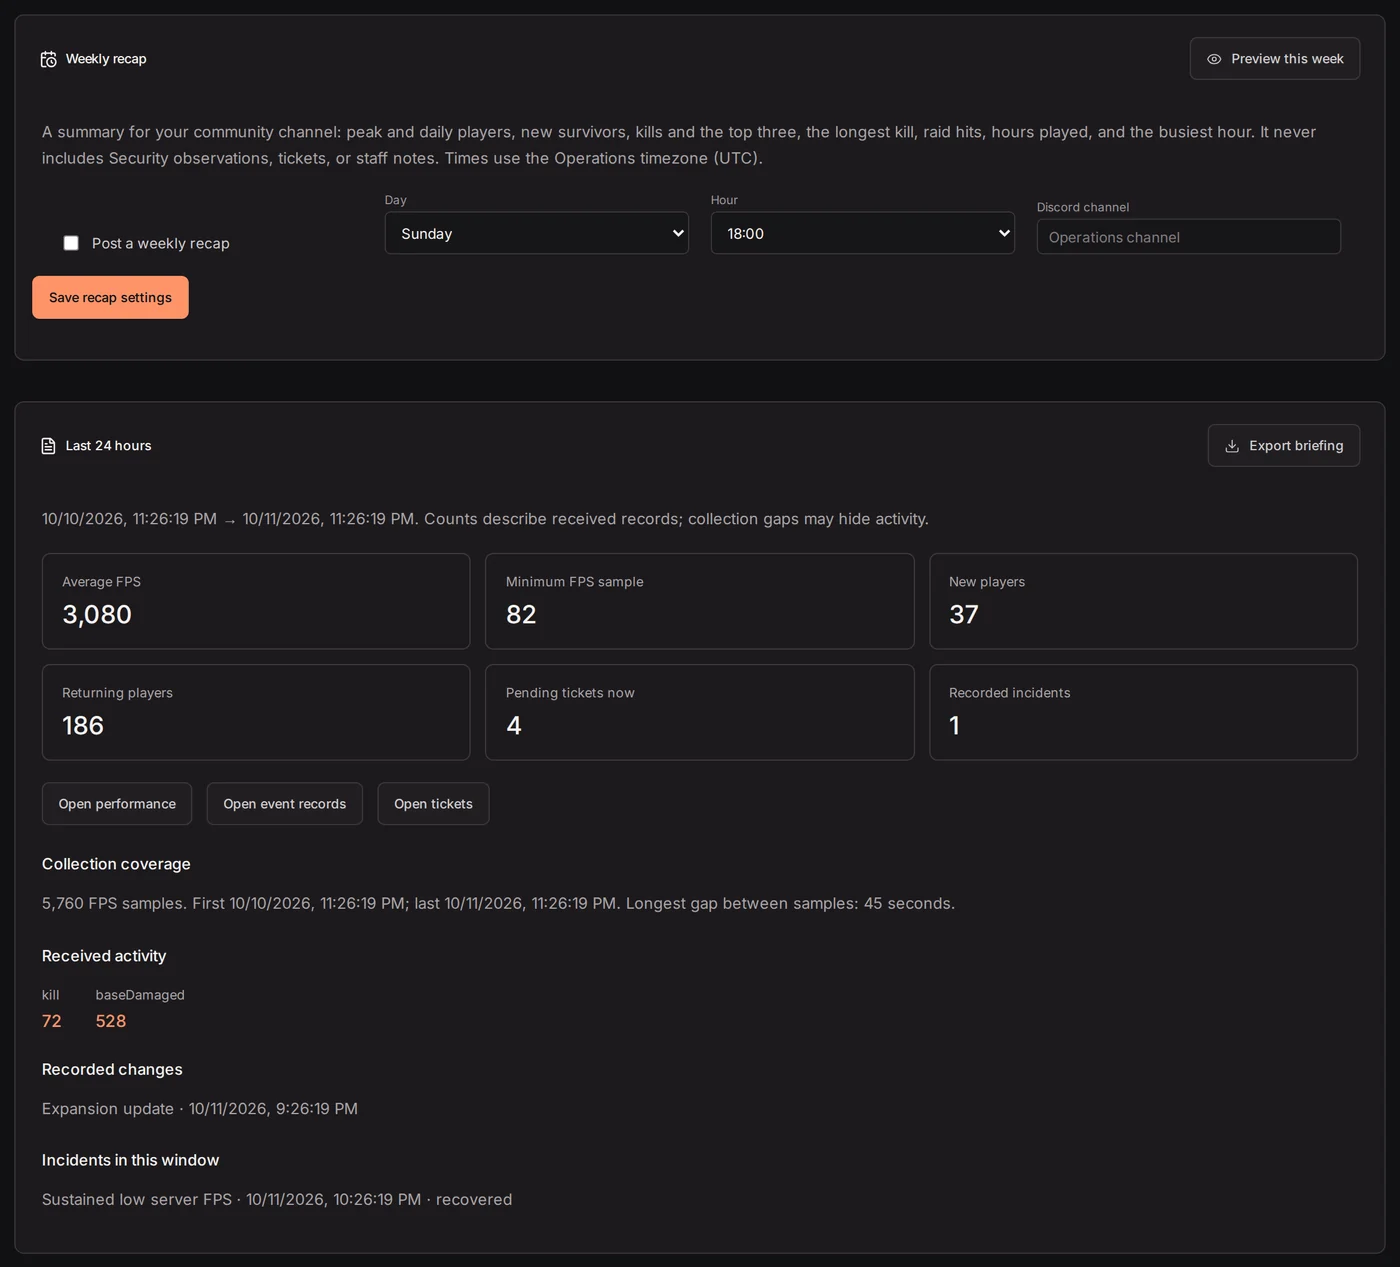The image size is (1400, 1267).
Task: Select the Recorded incidents value 1
Action: (955, 725)
